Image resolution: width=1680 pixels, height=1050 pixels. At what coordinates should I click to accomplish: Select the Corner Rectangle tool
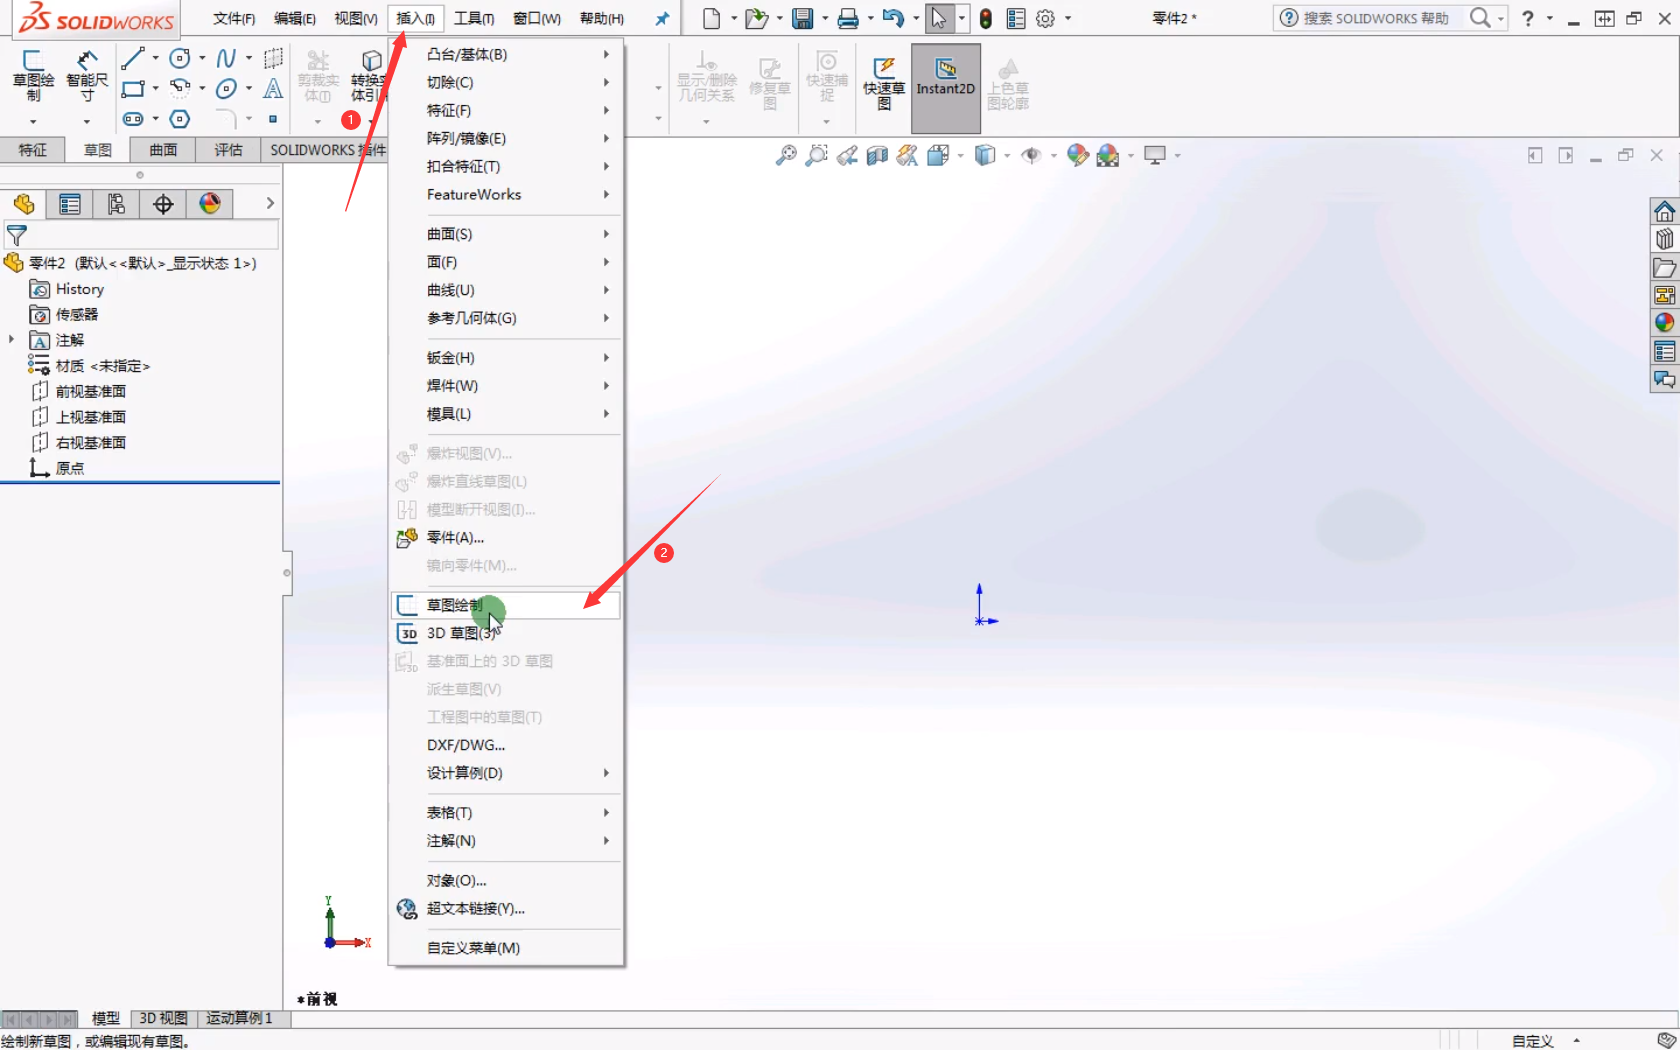(132, 89)
